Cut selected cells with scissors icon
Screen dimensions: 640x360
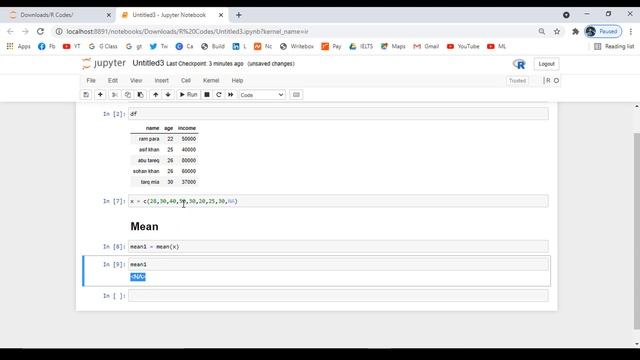coord(115,95)
